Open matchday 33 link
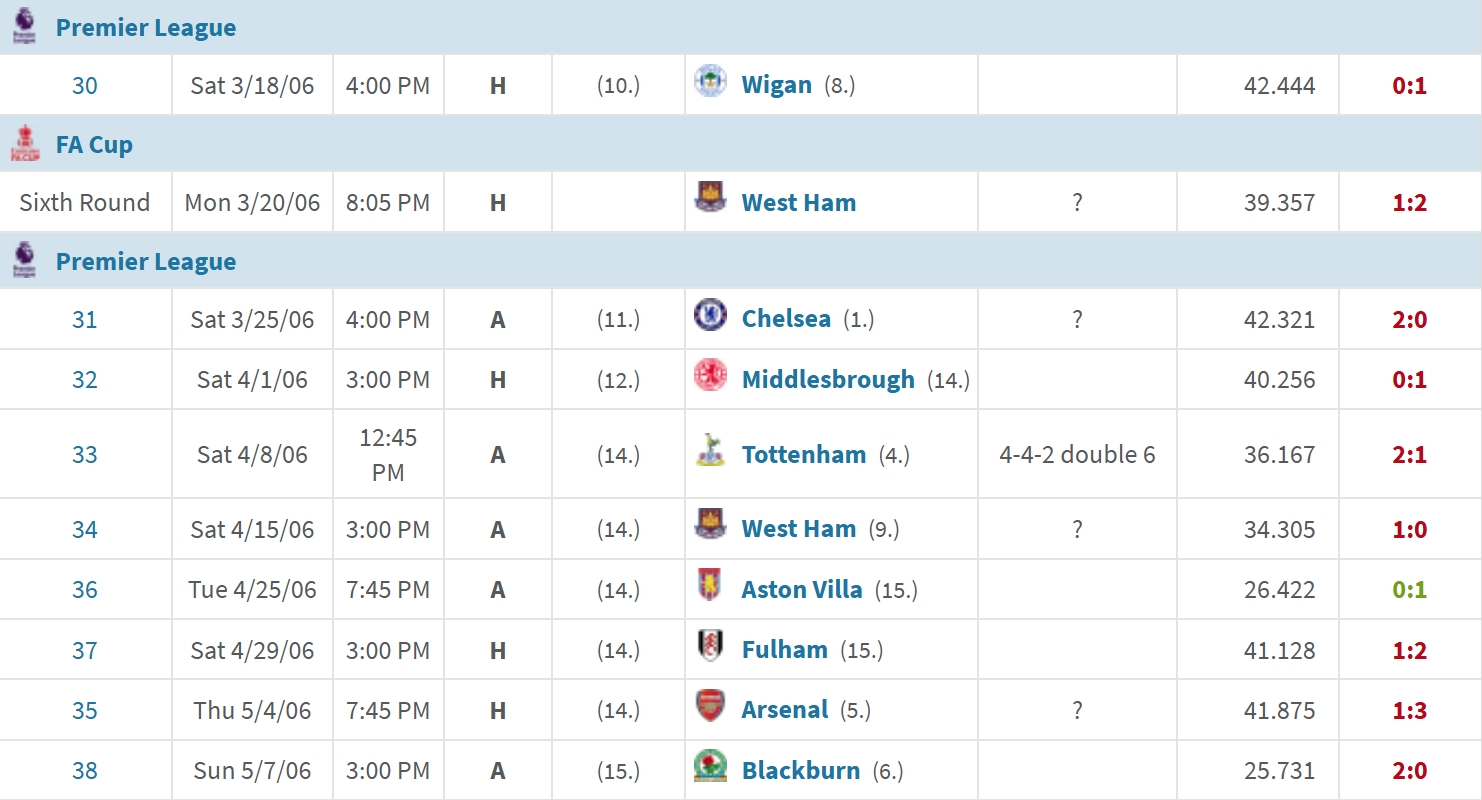Image resolution: width=1482 pixels, height=800 pixels. point(85,455)
